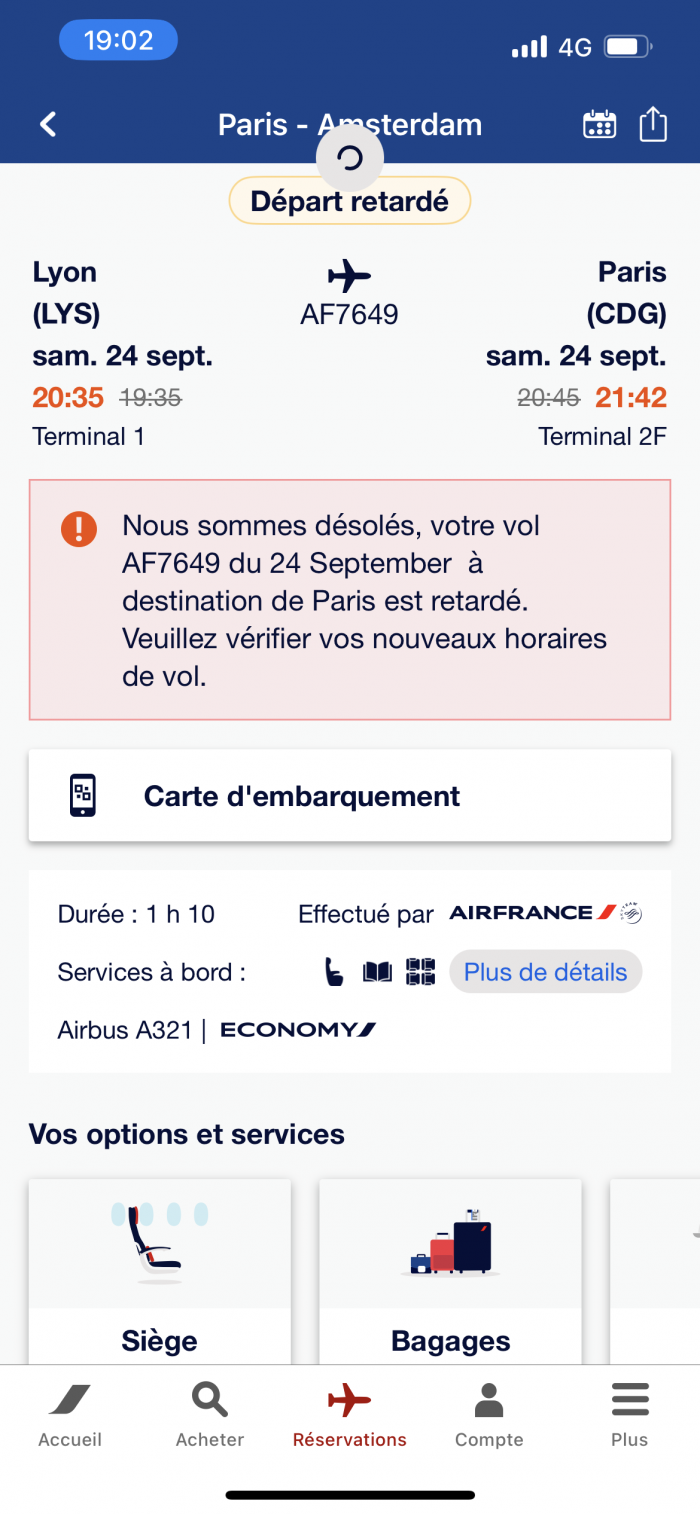Select the Bagages option card
The height and width of the screenshot is (1514, 700).
450,1271
